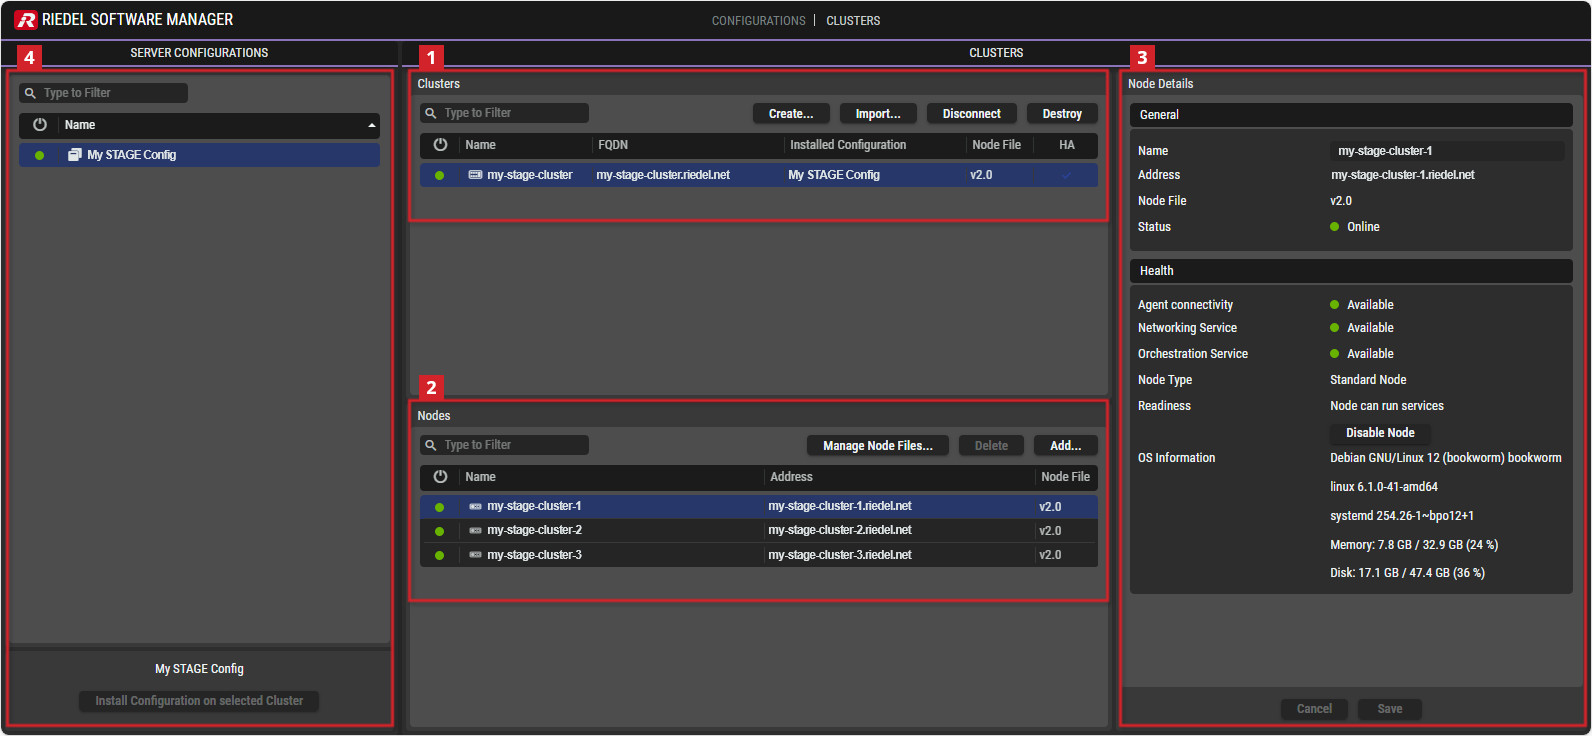
Task: Click the Health section header
Action: pos(1351,271)
